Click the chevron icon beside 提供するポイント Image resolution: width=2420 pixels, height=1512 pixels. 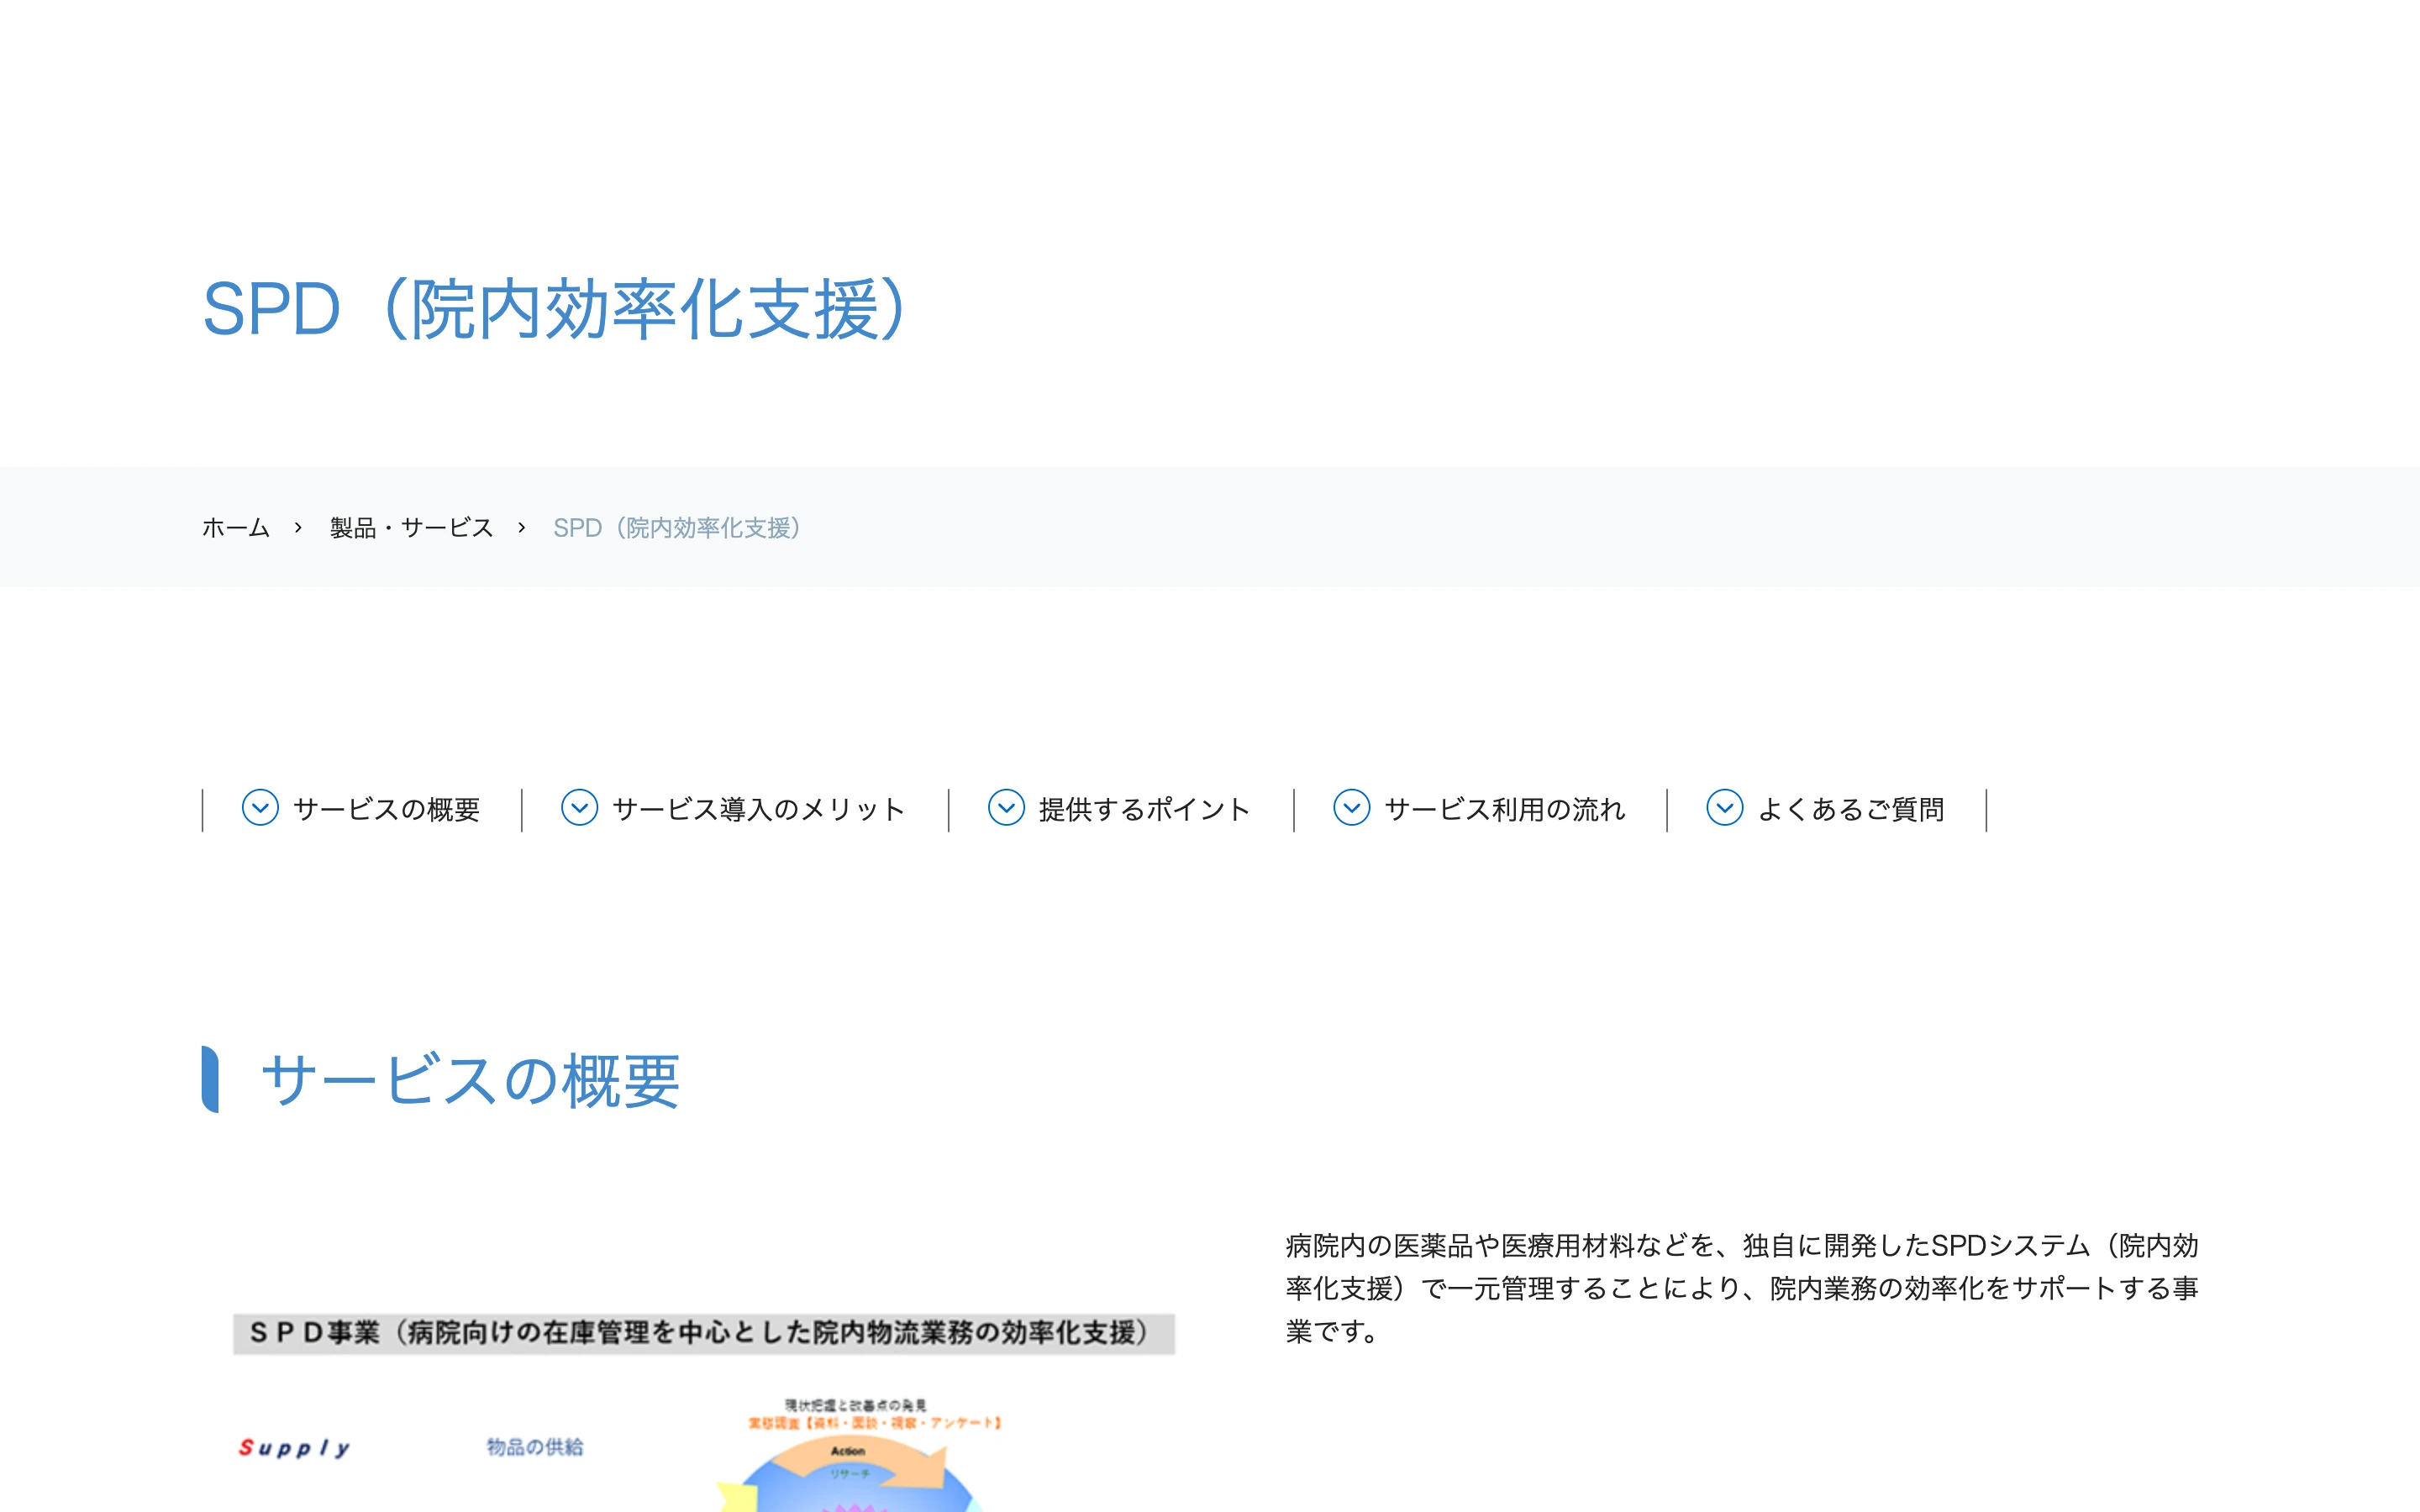[x=1006, y=807]
